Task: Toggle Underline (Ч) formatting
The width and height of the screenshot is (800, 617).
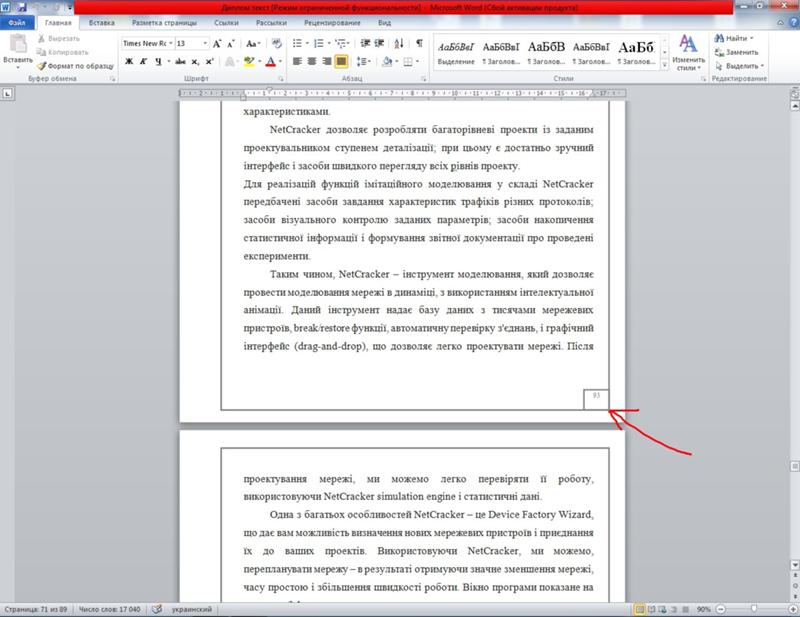Action: [158, 61]
